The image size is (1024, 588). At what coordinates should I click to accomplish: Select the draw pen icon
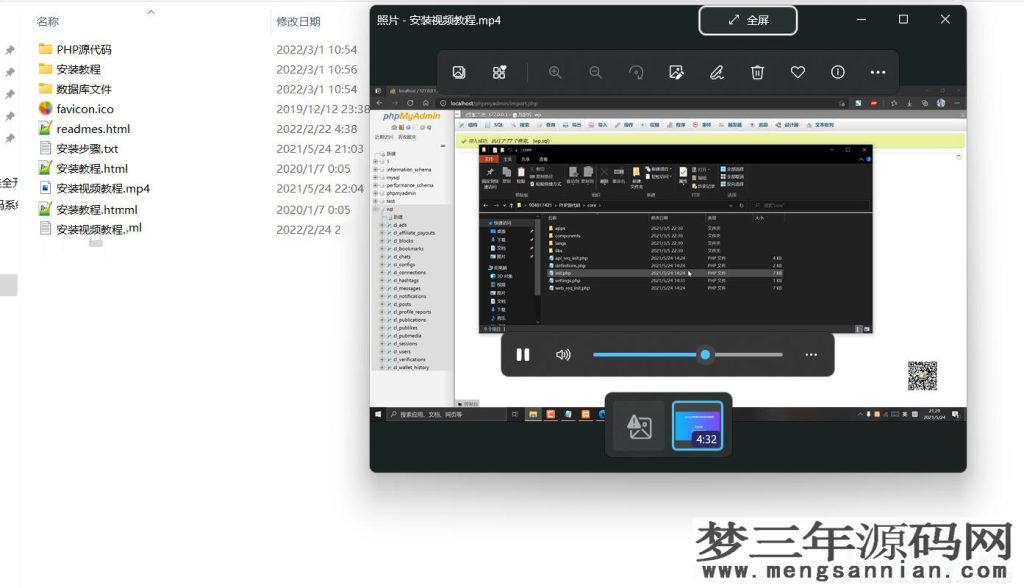tap(716, 72)
